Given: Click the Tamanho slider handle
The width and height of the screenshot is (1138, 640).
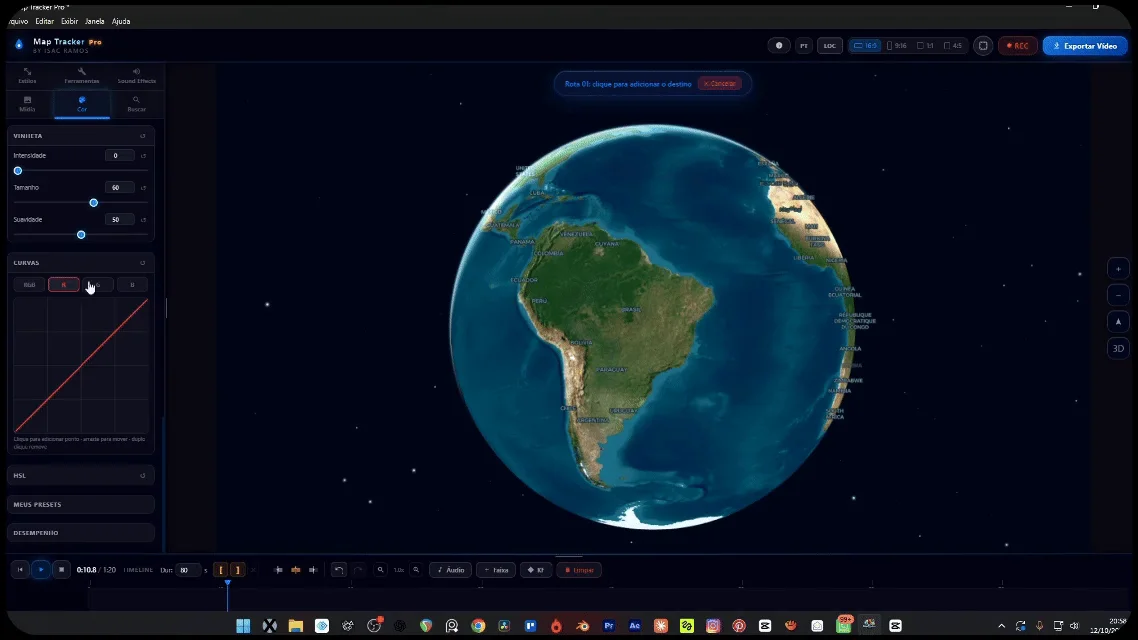Looking at the screenshot, I should click(x=94, y=202).
